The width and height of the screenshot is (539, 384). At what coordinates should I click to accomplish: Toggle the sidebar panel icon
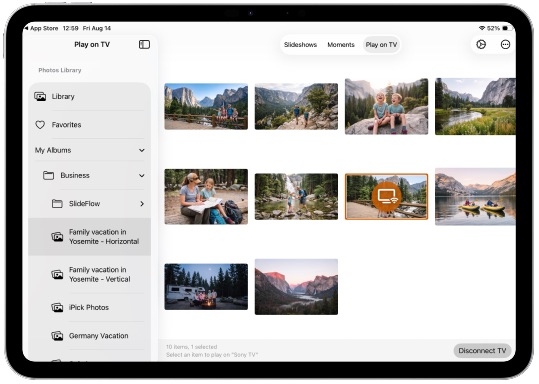click(144, 44)
